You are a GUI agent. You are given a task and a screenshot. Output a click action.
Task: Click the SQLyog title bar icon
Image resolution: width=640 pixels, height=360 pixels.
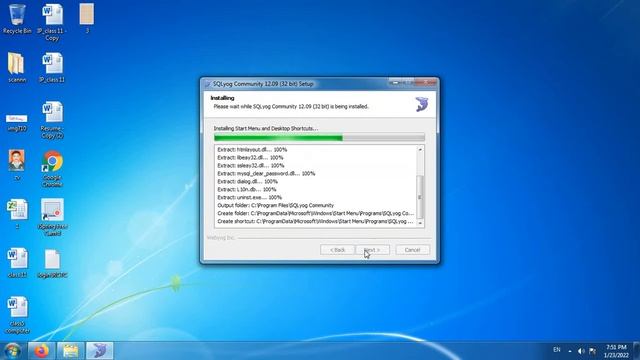208,84
